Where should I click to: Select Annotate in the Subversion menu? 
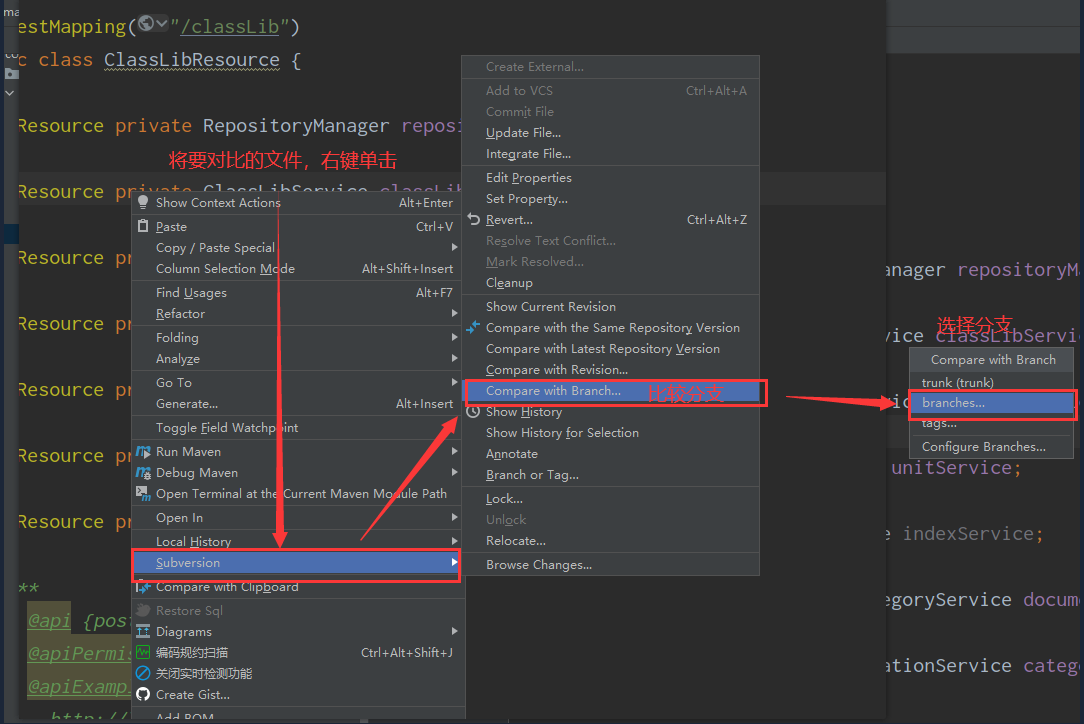coord(610,454)
